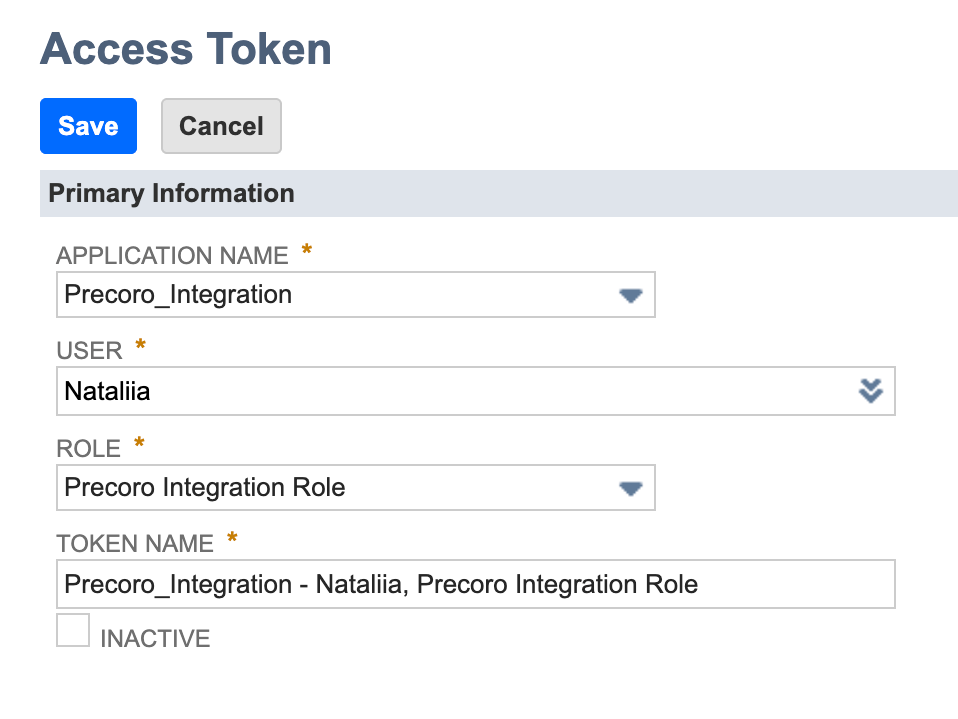Screen dimensions: 958x719
Task: Click the TOKEN NAME field label
Action: [135, 544]
